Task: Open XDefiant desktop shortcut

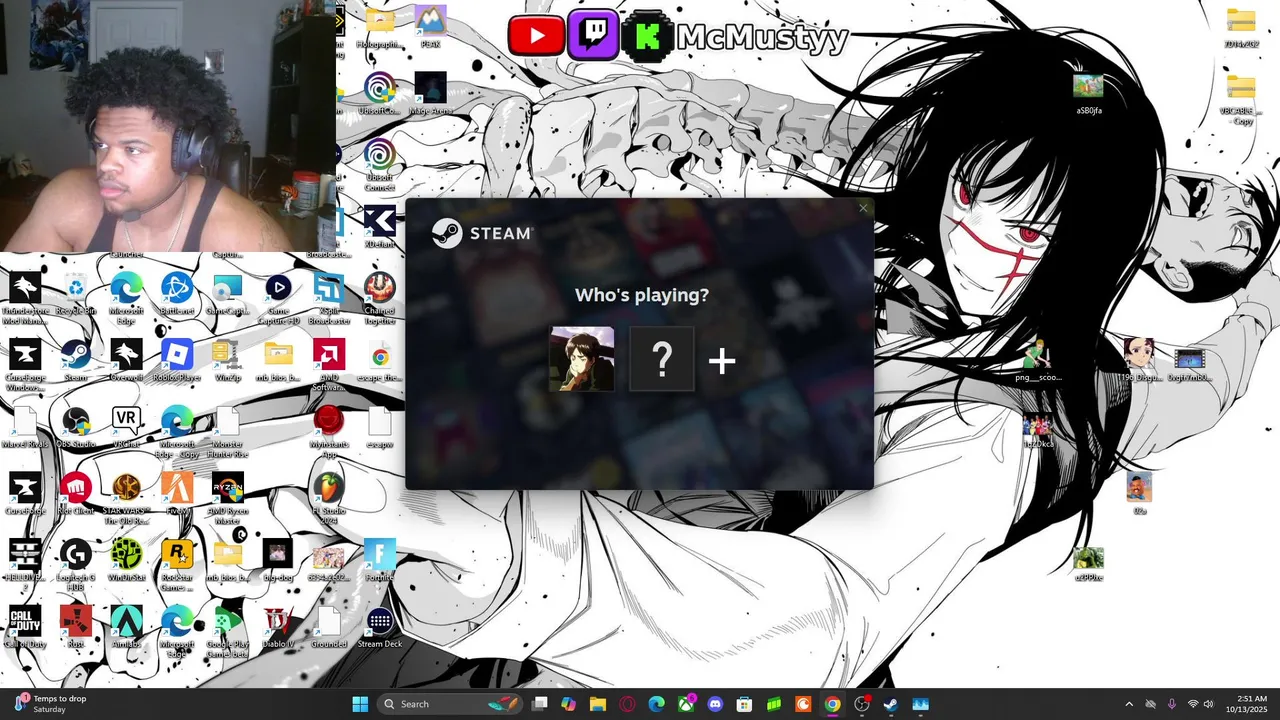Action: pos(380,227)
